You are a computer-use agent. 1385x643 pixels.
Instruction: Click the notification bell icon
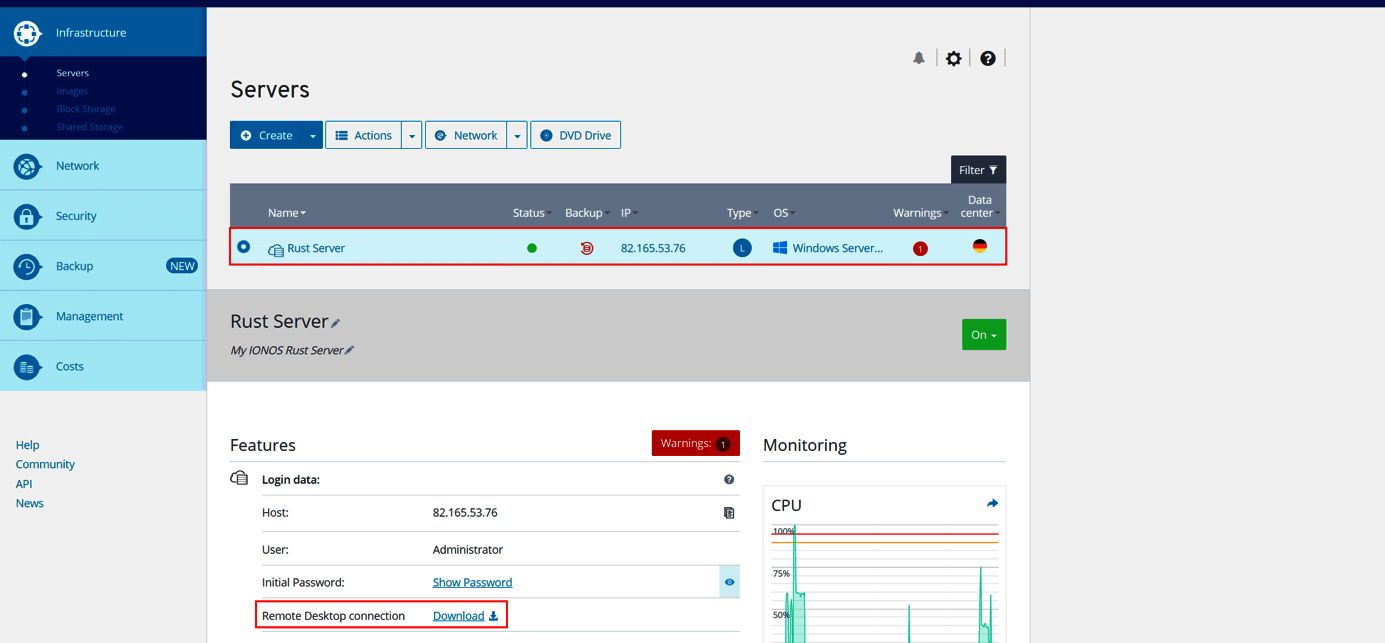[919, 58]
